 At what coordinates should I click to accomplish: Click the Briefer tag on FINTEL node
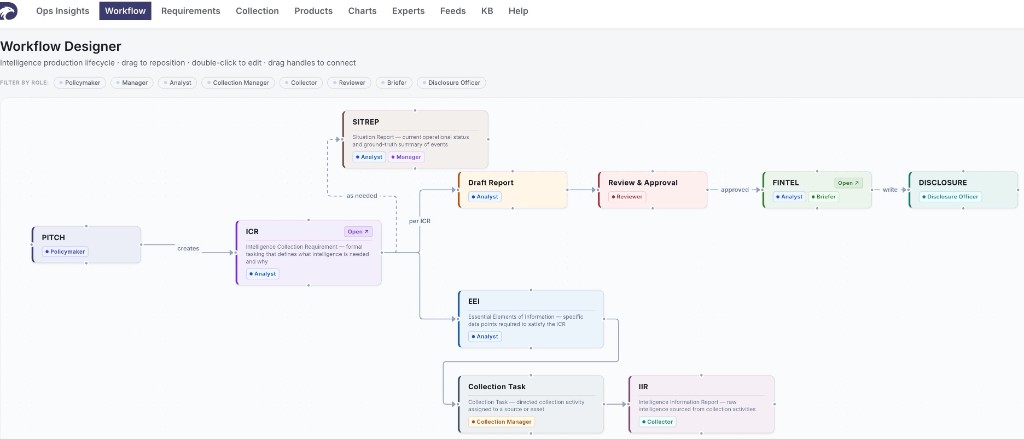click(825, 197)
